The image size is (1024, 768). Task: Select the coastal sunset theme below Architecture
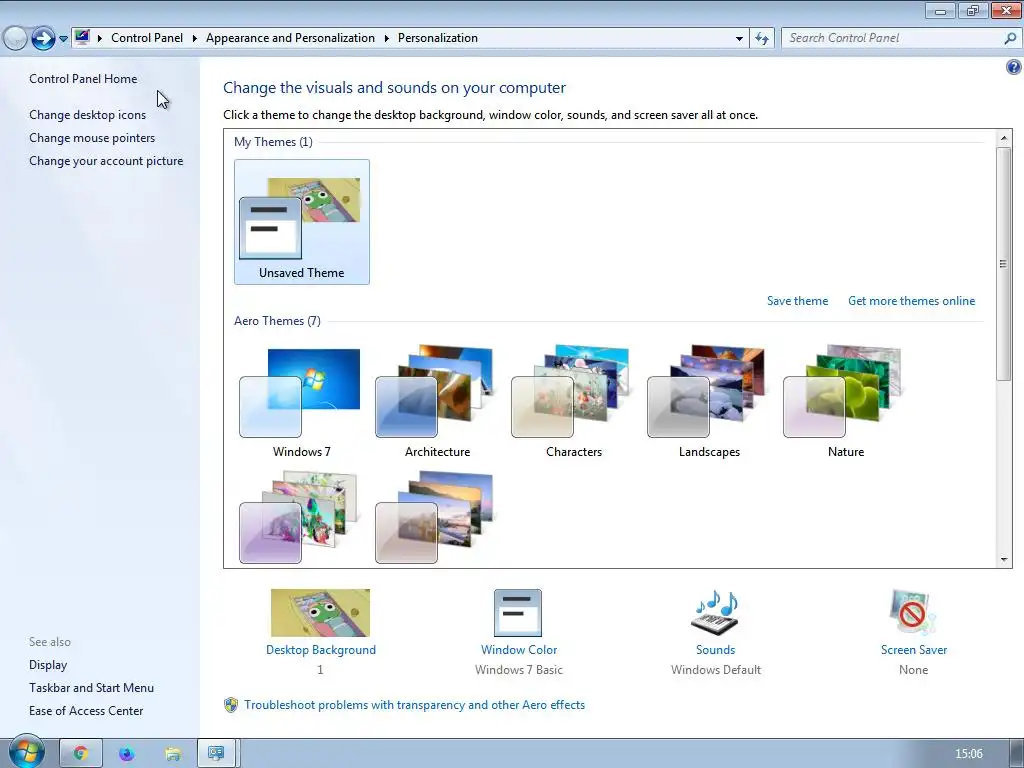pyautogui.click(x=437, y=517)
